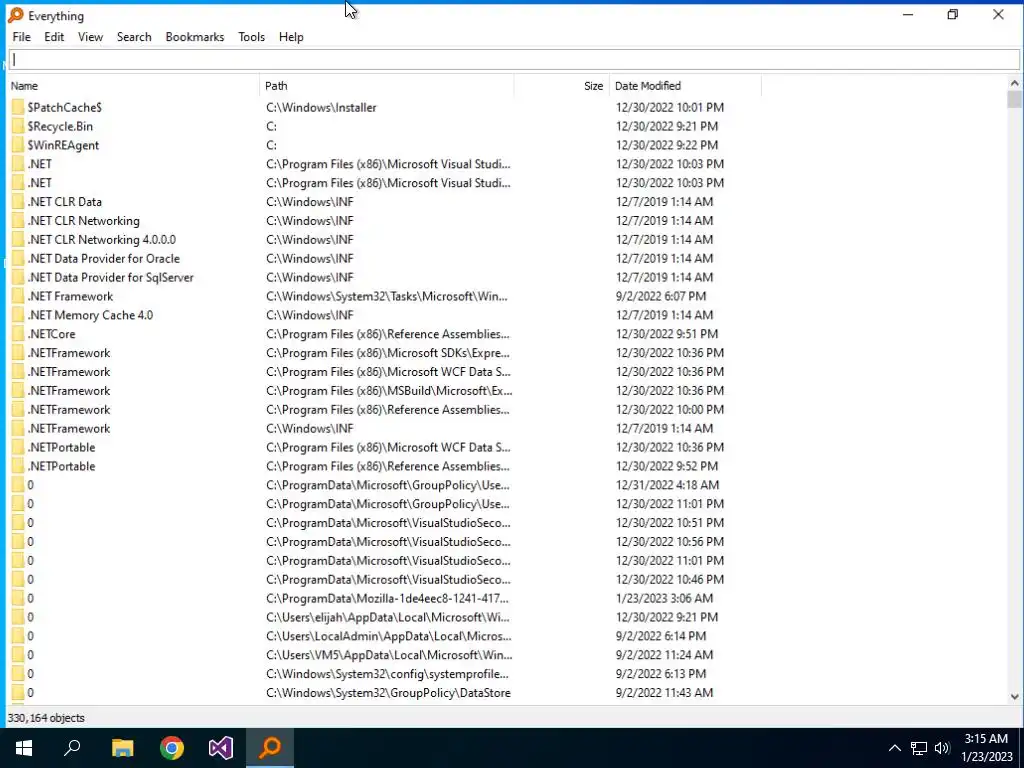Click date 12/31/2022 4:18 AM
Screen dimensions: 1024x768
[x=667, y=485]
